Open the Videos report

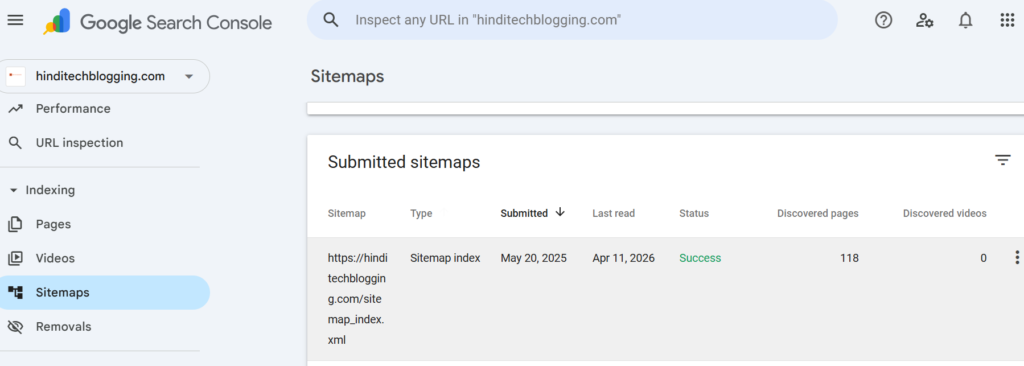[x=55, y=258]
